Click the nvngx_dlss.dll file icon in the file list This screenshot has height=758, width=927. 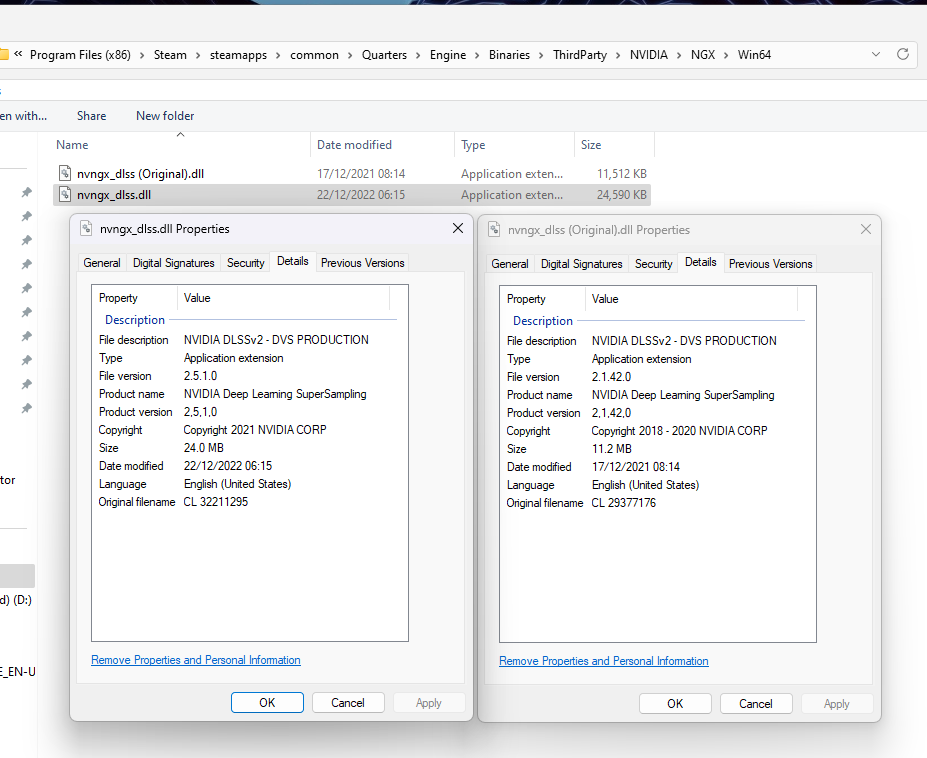(65, 195)
